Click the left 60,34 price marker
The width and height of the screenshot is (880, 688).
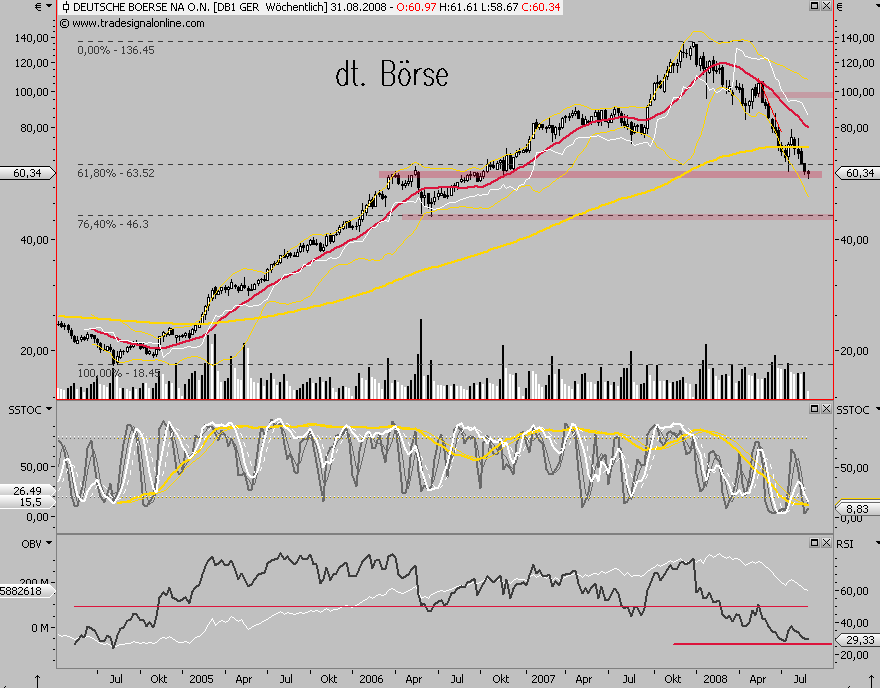click(x=28, y=173)
